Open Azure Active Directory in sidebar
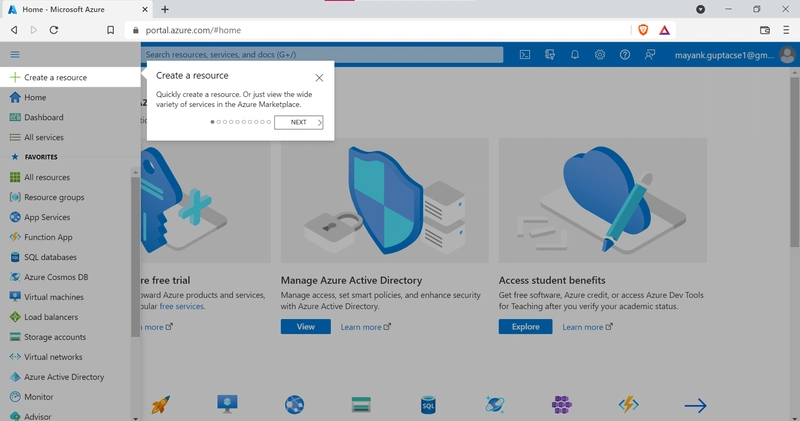The width and height of the screenshot is (800, 421). point(65,377)
